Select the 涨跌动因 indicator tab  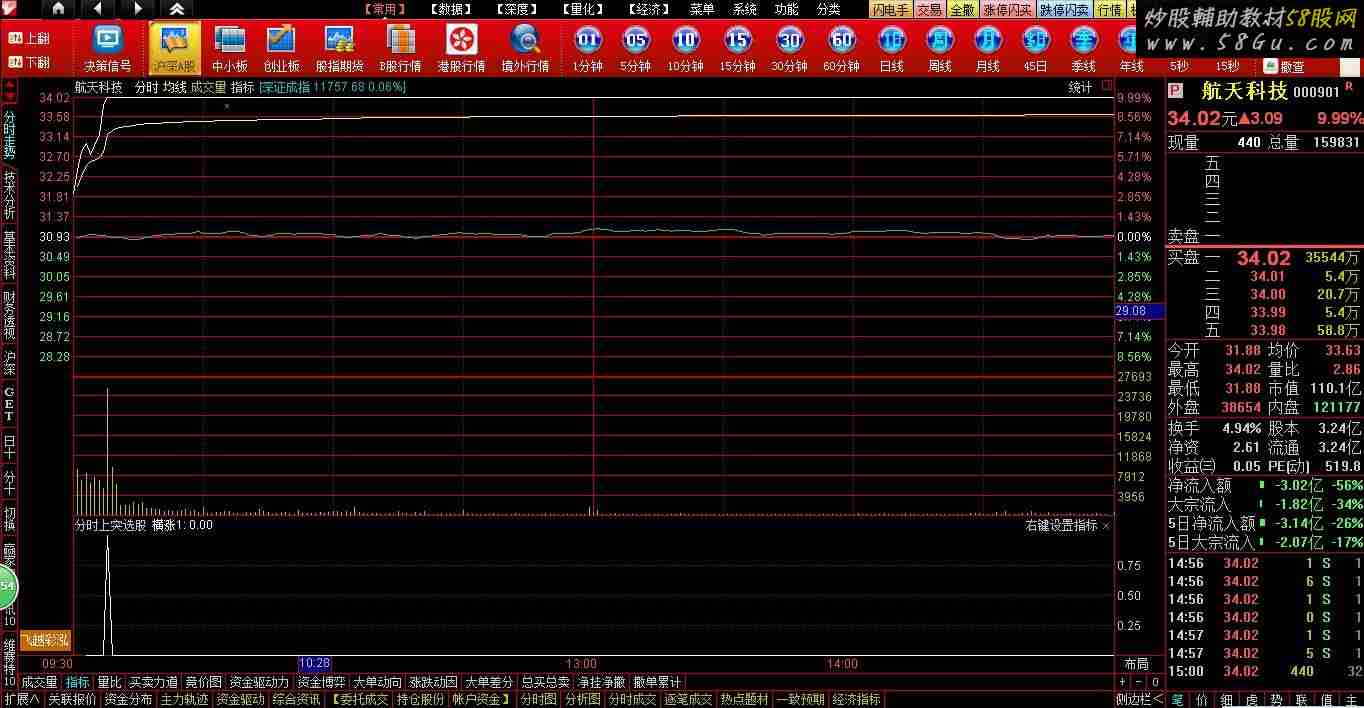433,682
